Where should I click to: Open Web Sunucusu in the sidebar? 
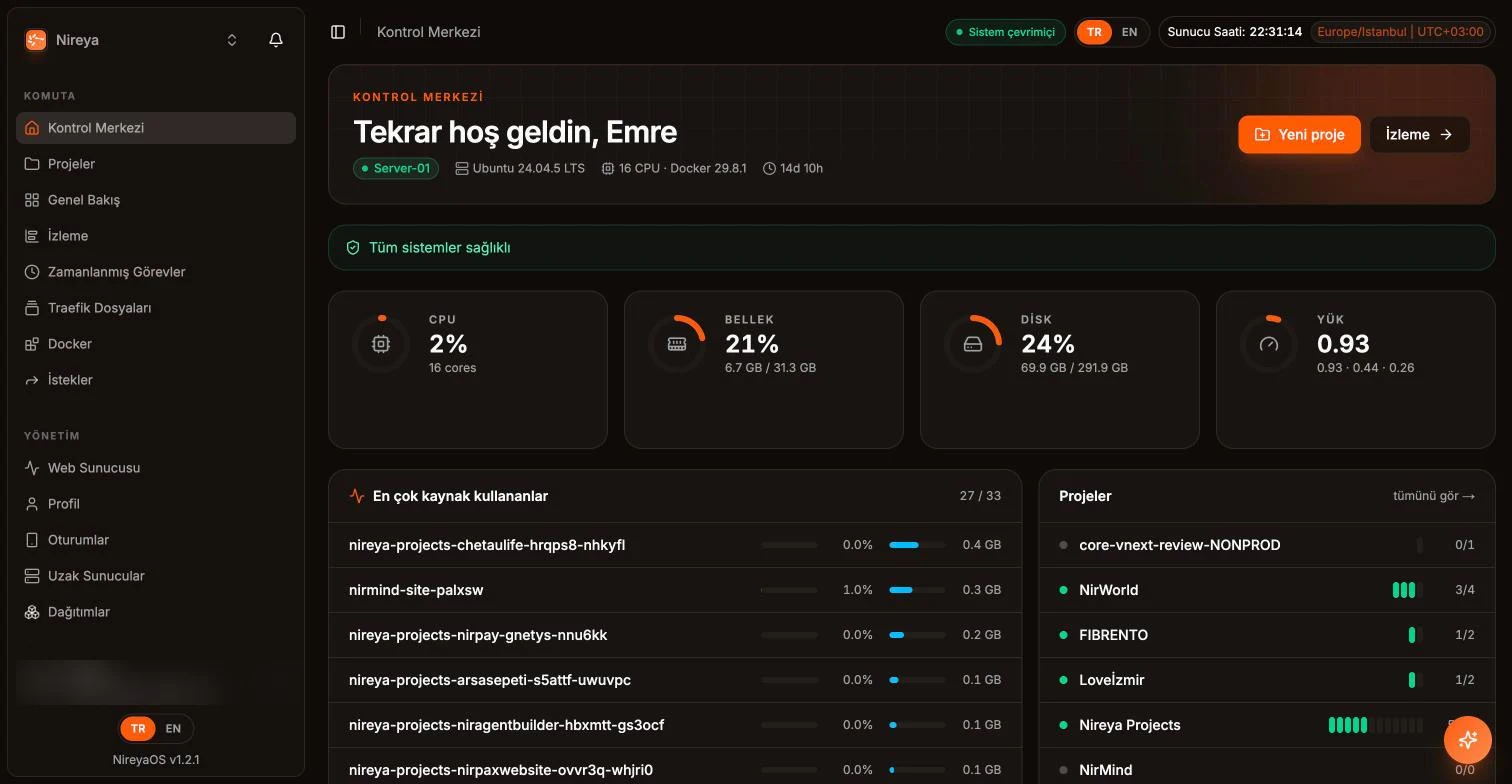pos(156,468)
